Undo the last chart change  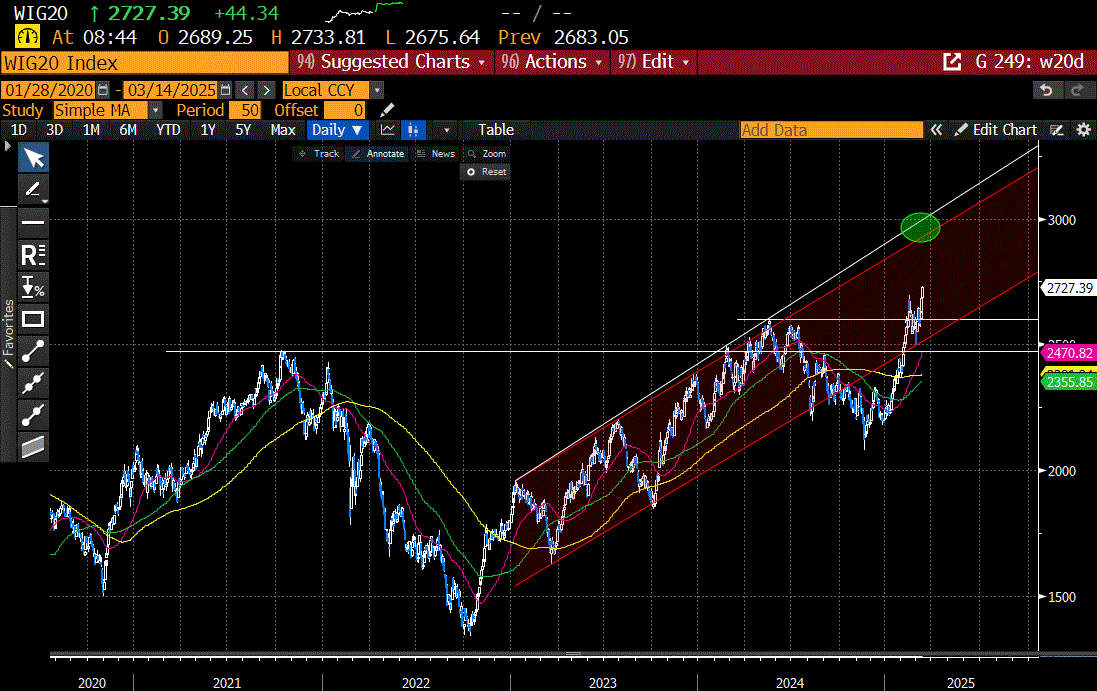(1046, 90)
